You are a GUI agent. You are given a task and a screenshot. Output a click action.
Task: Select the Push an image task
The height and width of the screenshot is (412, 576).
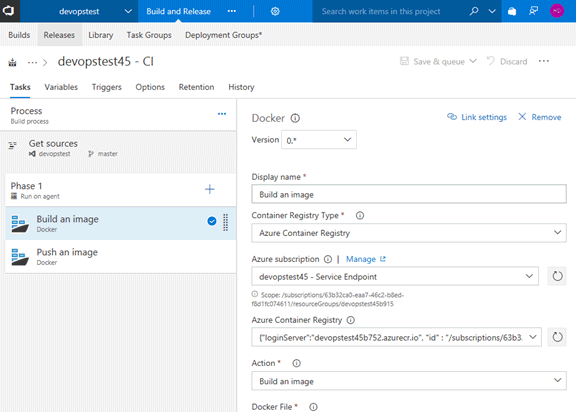(x=120, y=256)
